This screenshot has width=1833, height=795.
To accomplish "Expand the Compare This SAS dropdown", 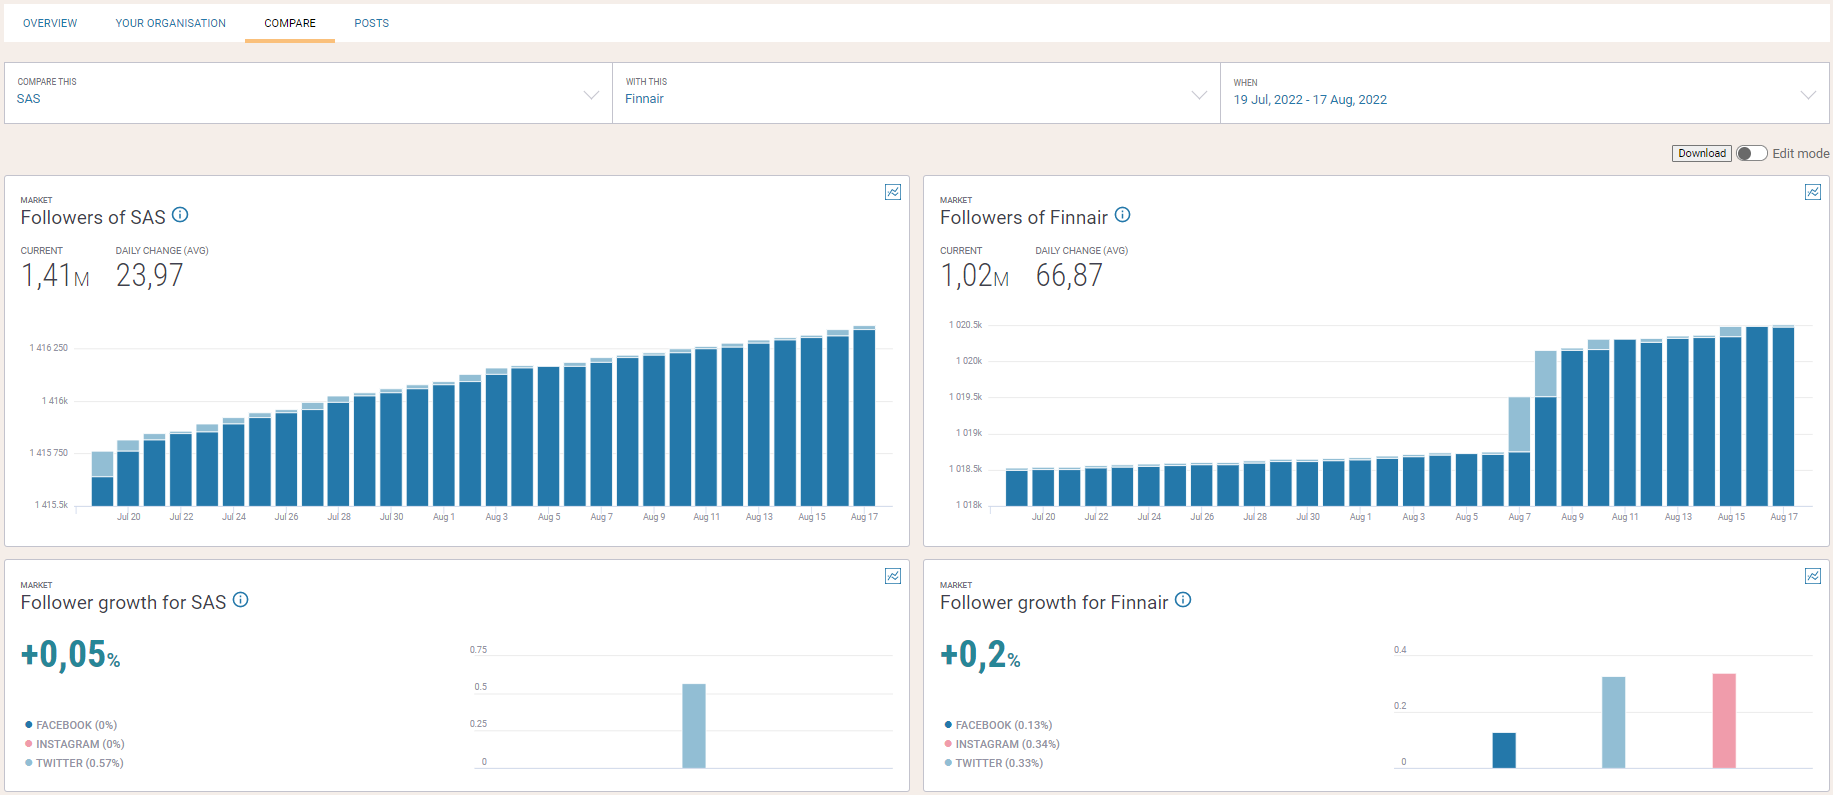I will pos(308,93).
